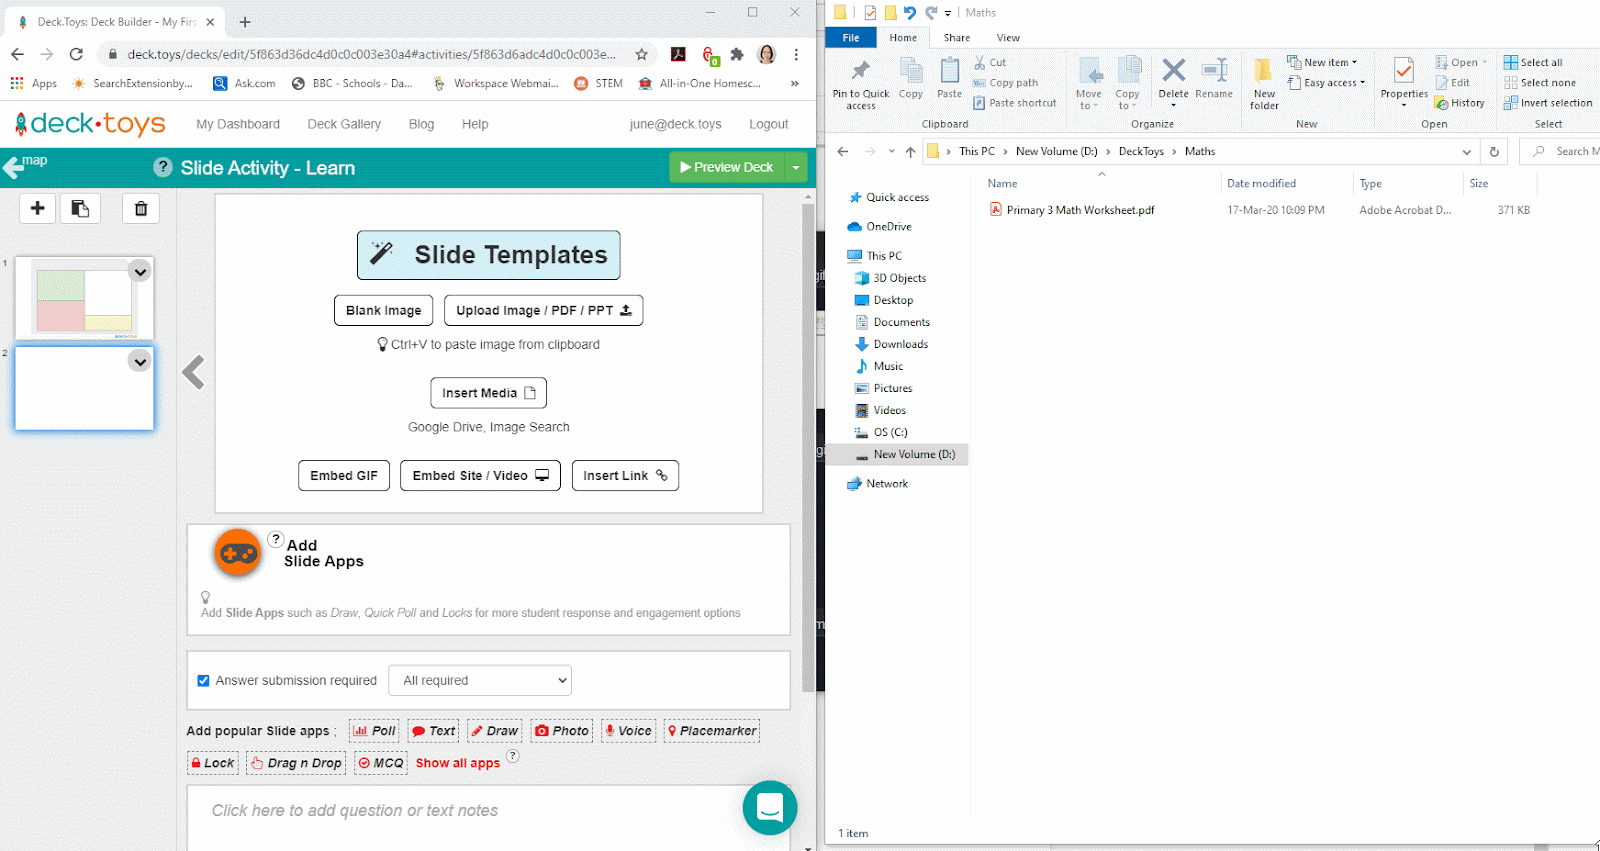
Task: Click Pin to Quick access in ribbon
Action: tap(861, 84)
